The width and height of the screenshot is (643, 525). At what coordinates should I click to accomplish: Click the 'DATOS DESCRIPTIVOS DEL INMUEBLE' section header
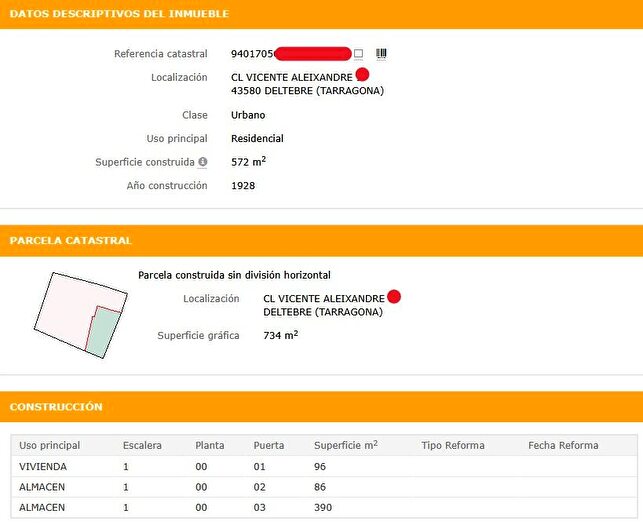click(x=119, y=14)
